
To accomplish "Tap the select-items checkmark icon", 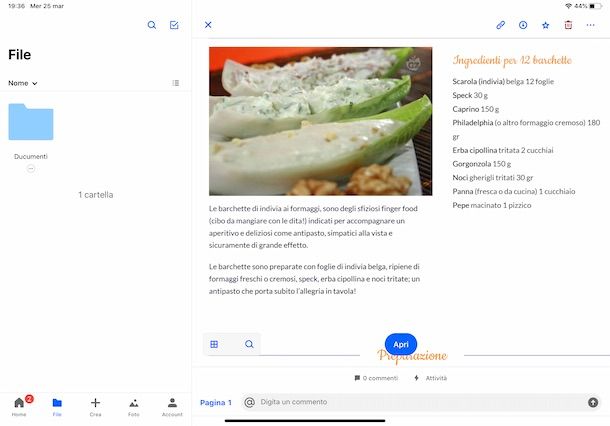I will [174, 25].
